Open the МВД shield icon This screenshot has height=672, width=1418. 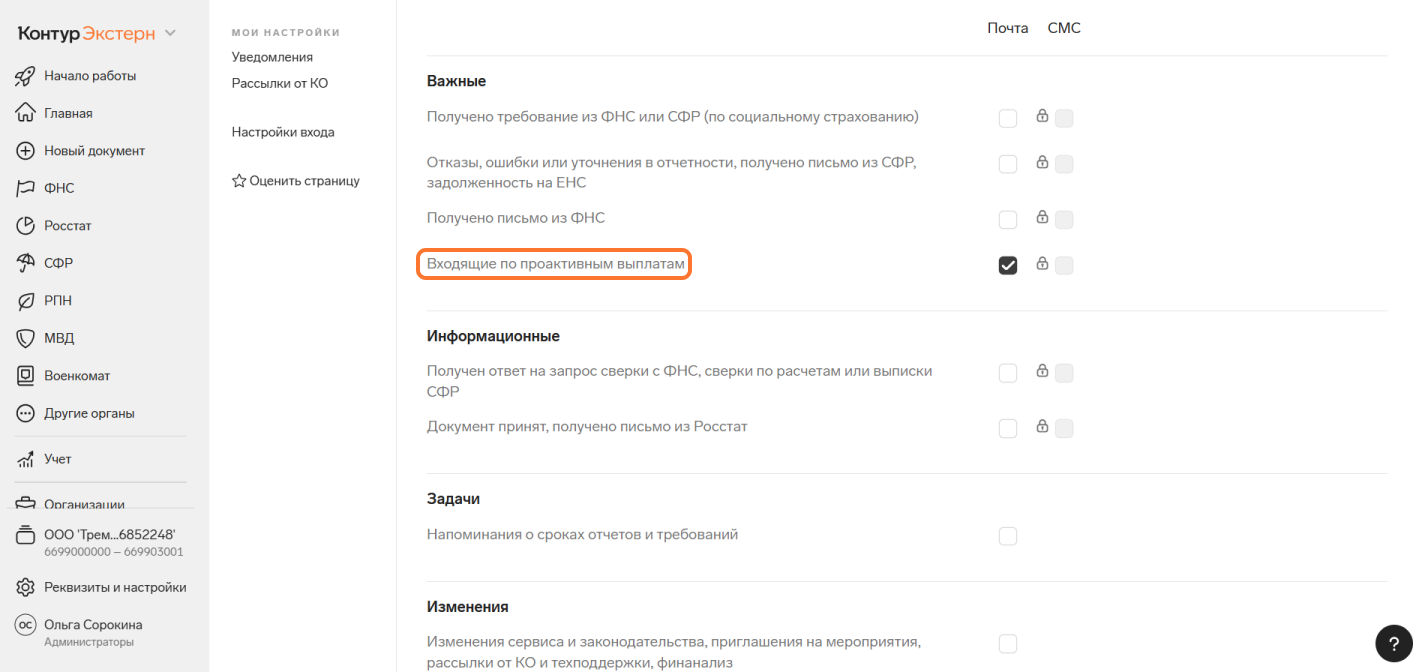click(26, 338)
